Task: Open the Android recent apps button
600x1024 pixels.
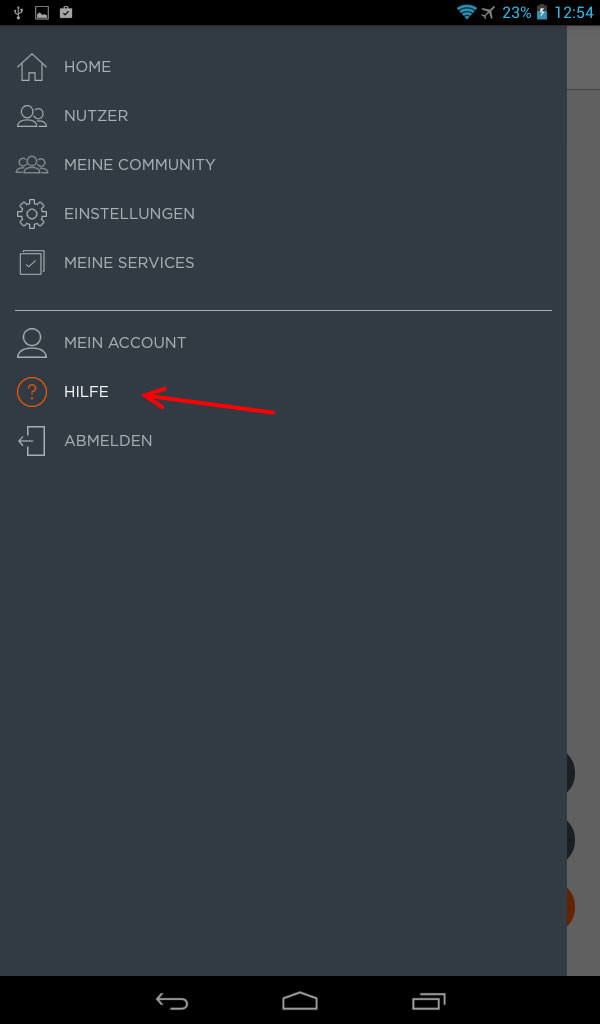Action: coord(428,1000)
